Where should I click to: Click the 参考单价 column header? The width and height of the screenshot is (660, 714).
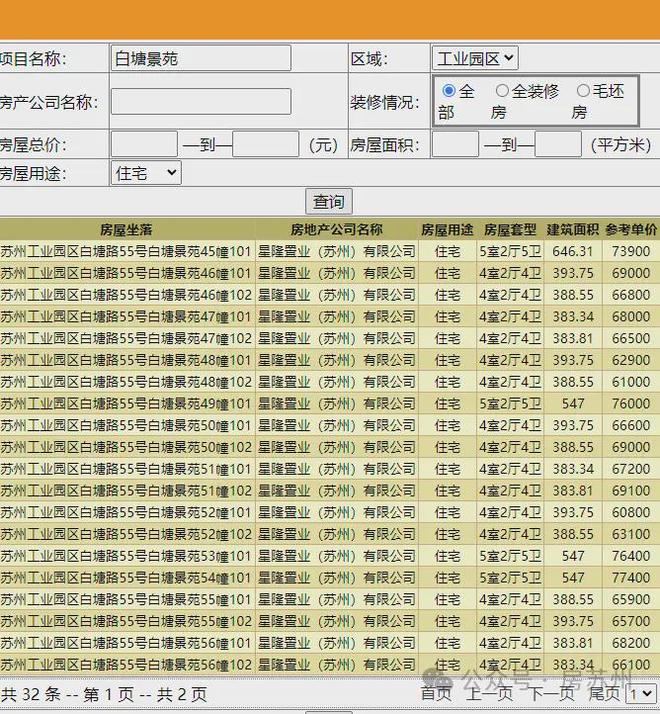click(631, 230)
